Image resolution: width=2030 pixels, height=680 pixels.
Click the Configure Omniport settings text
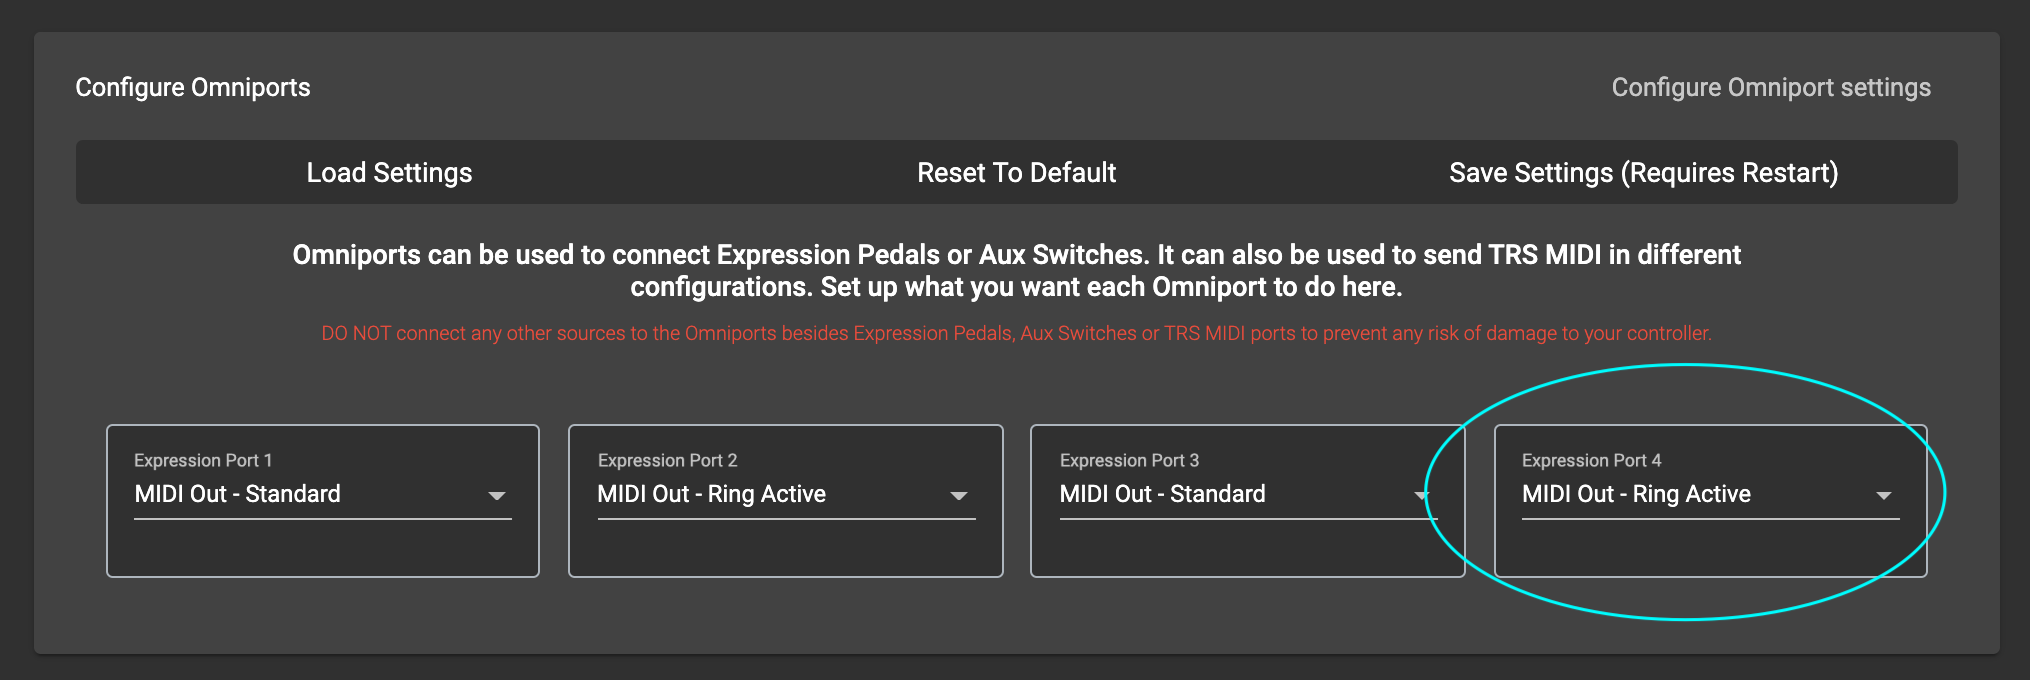[x=1771, y=88]
